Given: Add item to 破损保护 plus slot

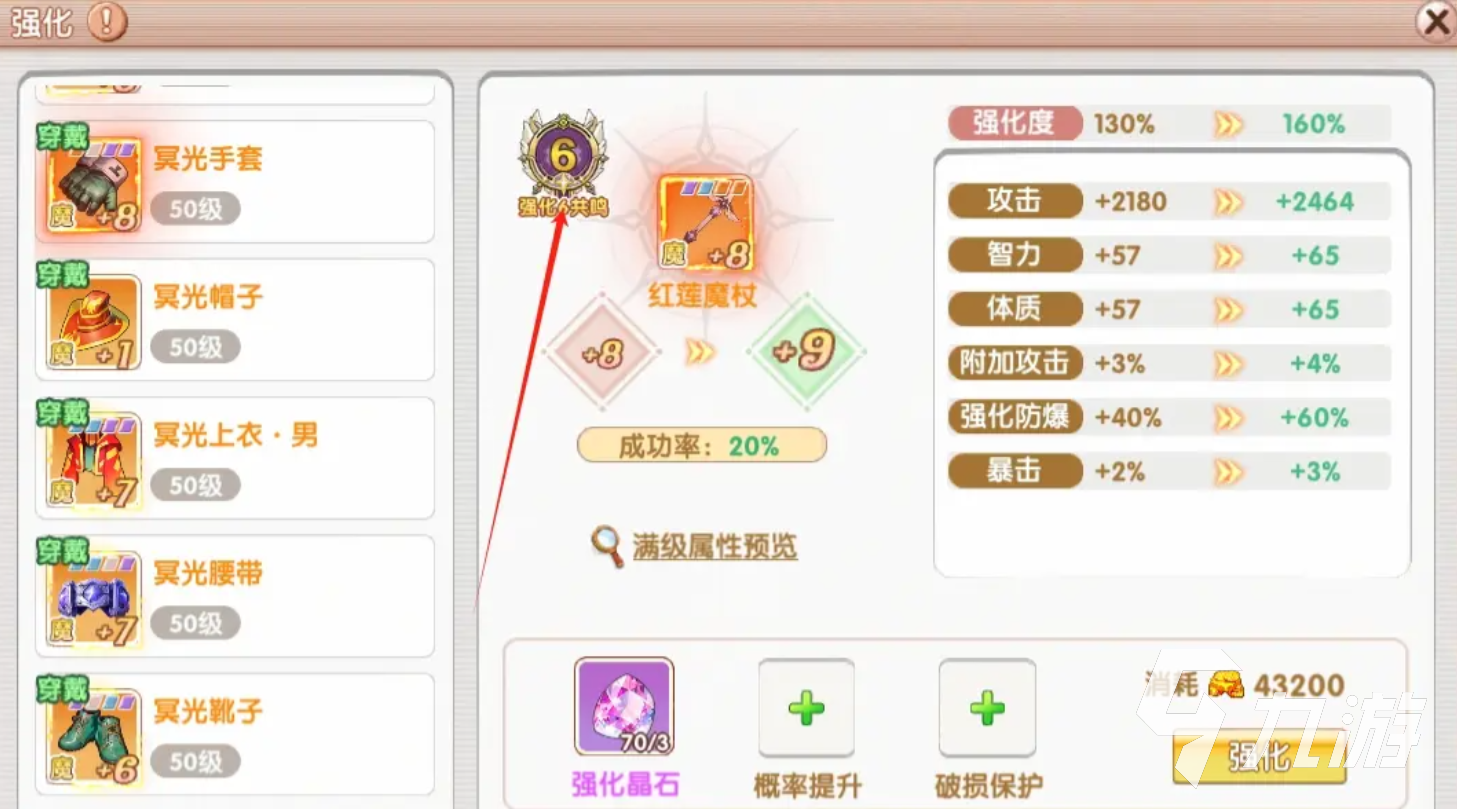Looking at the screenshot, I should [987, 708].
